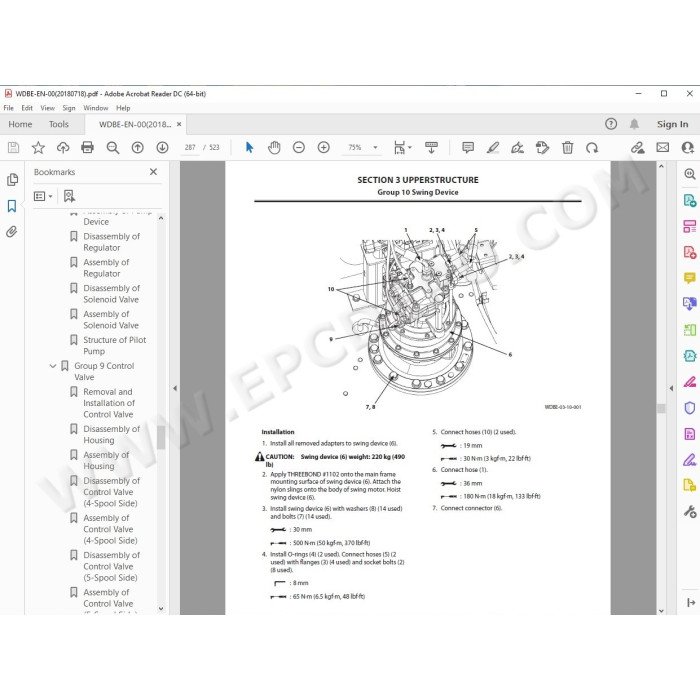Open the Sign document pen tool
This screenshot has width=700, height=700.
517,147
